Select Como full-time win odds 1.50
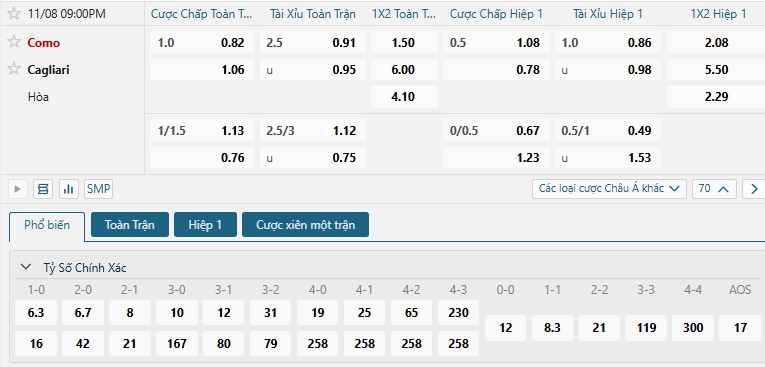Screen dimensions: 765x367 tap(403, 42)
